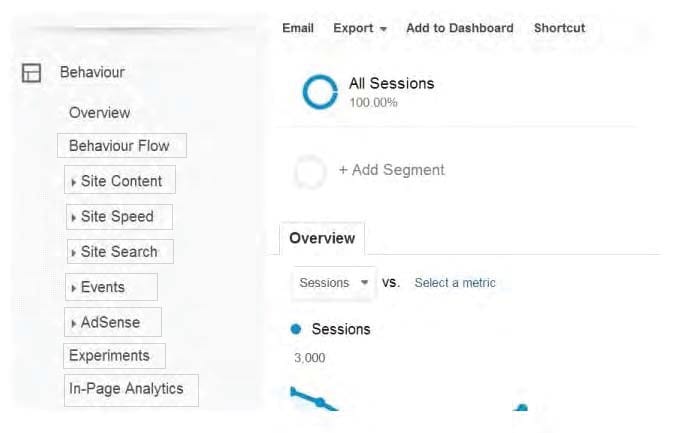This screenshot has height=433, width=693.
Task: Open the Sessions metric dropdown
Action: 333,283
